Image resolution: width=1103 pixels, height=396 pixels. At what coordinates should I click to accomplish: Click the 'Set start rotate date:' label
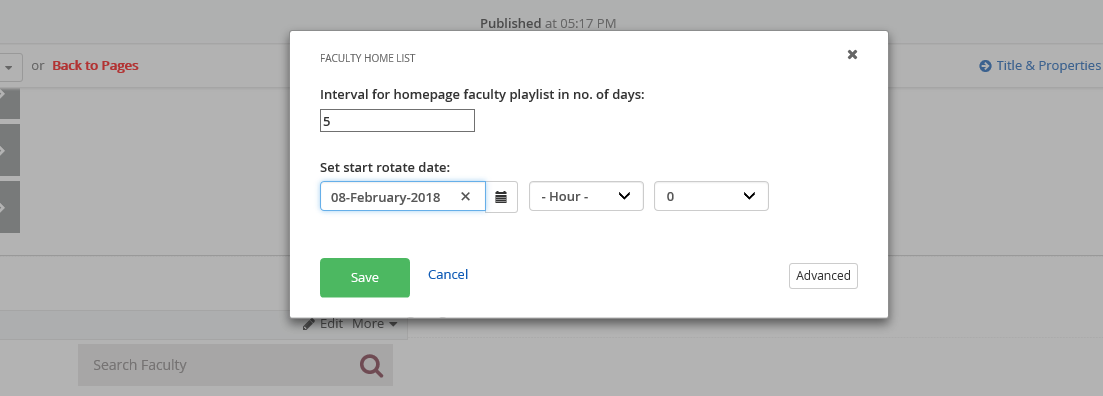(x=385, y=167)
